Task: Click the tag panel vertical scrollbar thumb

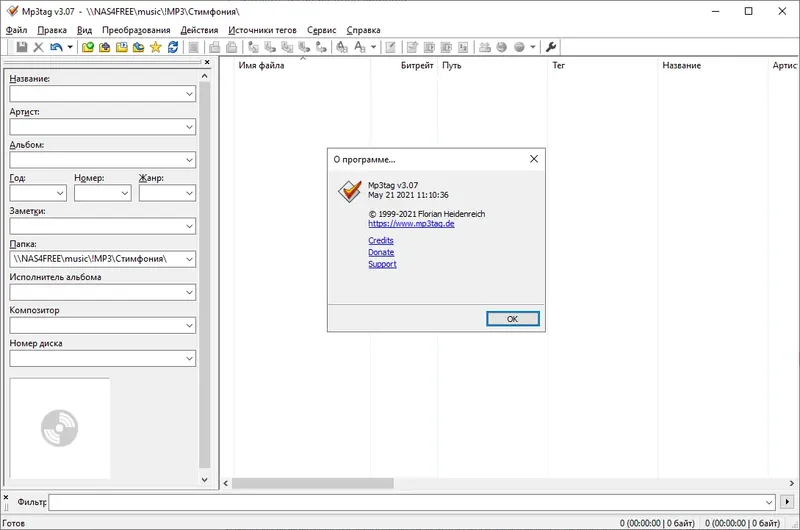Action: pos(205,274)
